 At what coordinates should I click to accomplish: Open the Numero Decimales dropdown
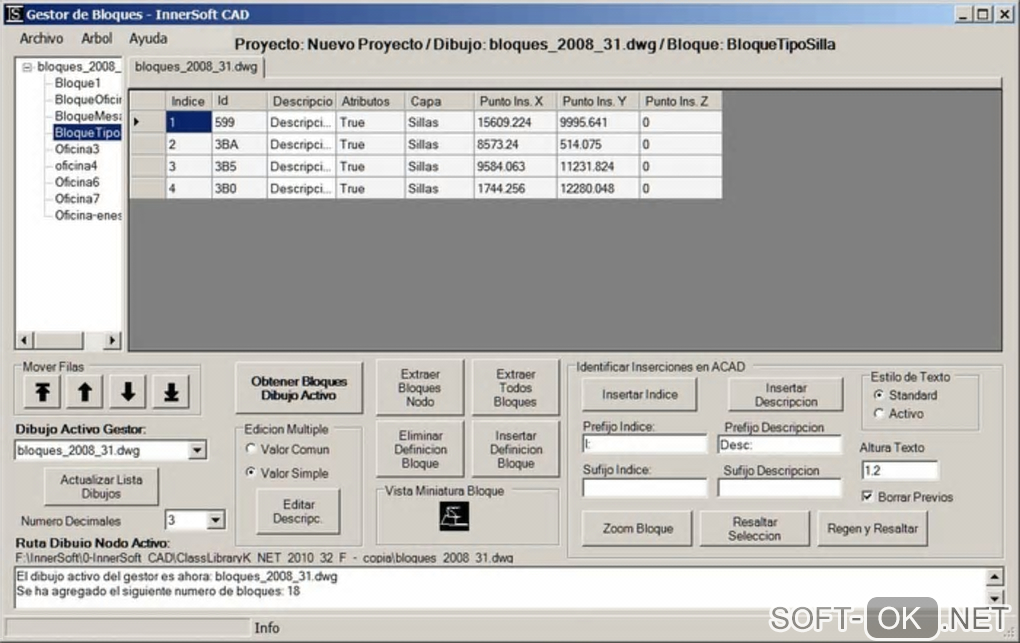click(215, 520)
